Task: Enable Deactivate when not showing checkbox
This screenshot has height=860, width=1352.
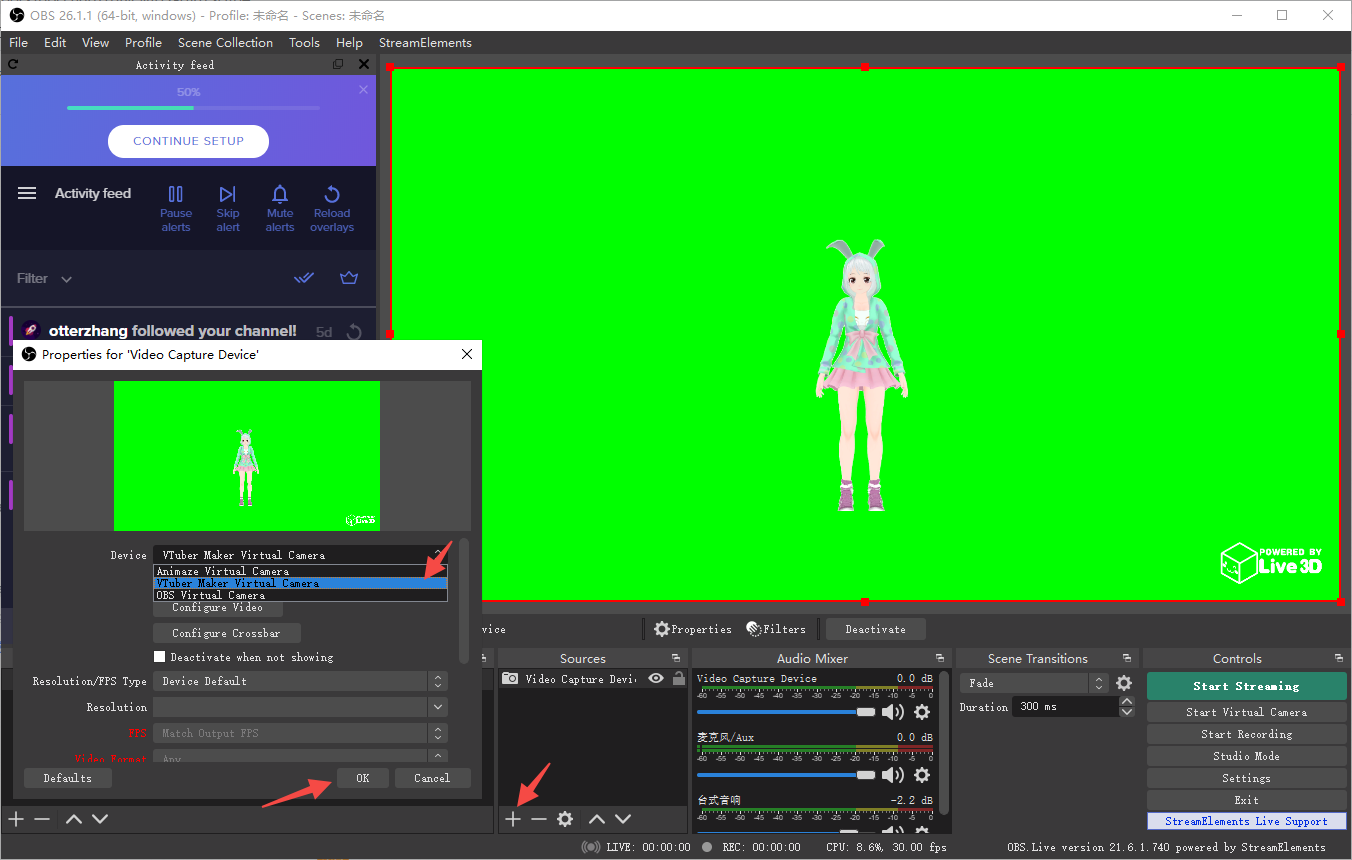Action: click(x=159, y=657)
